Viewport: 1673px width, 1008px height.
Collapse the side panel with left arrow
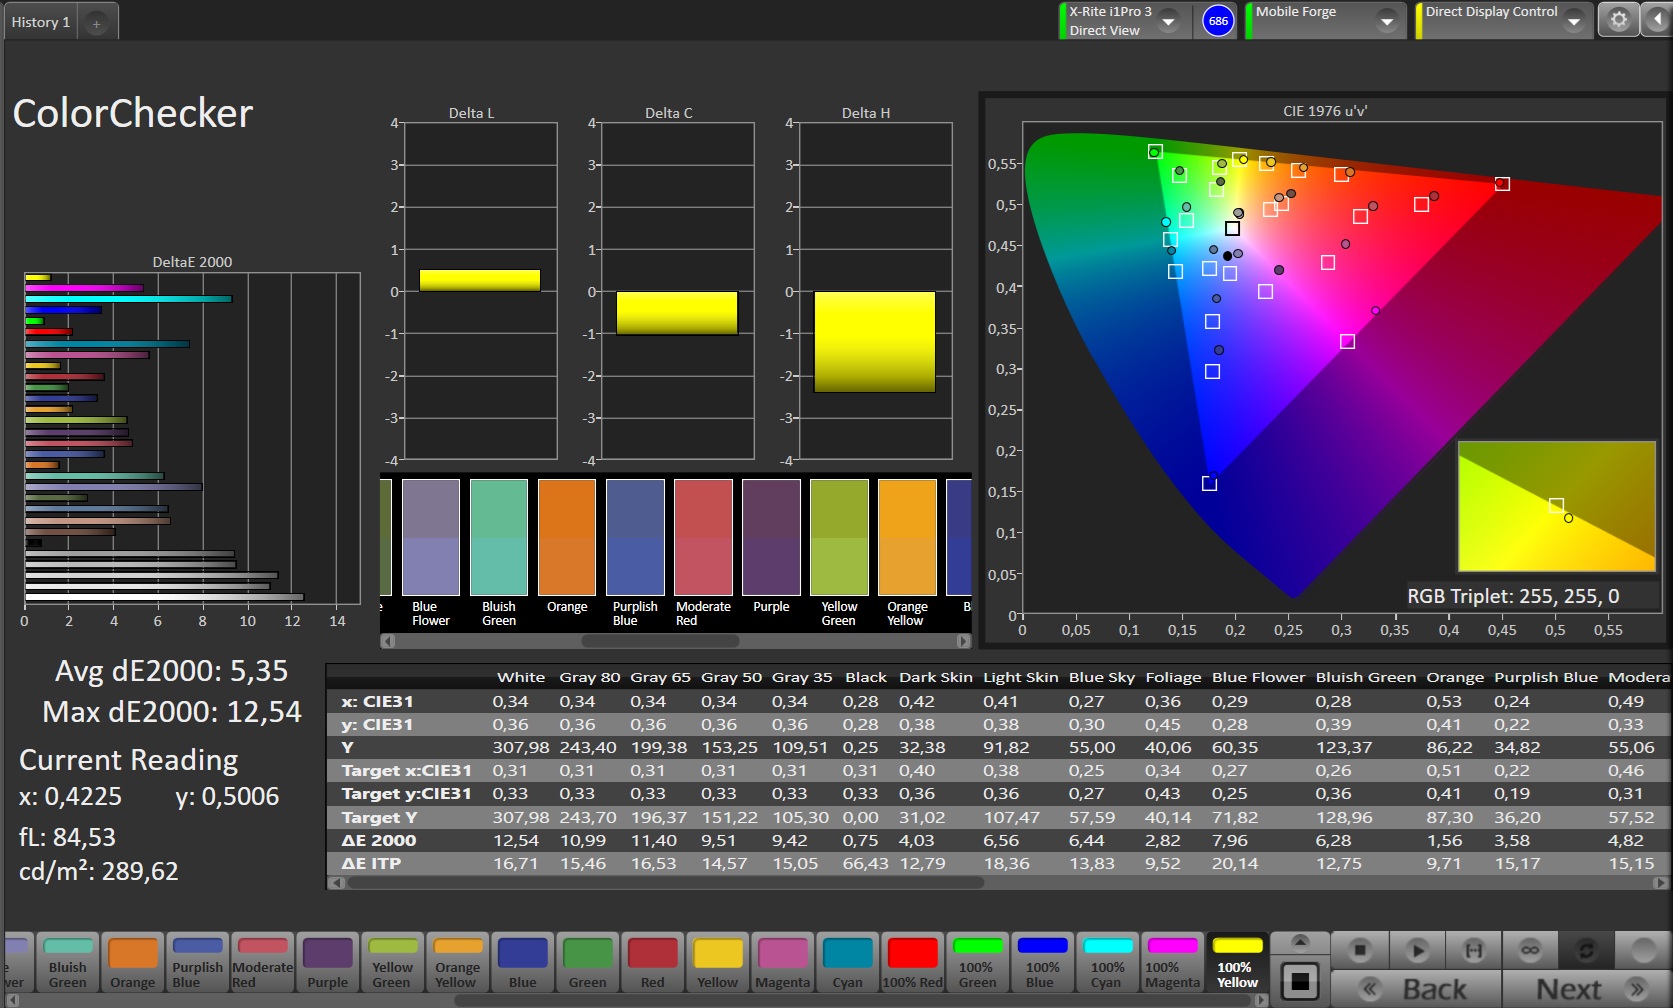1656,20
